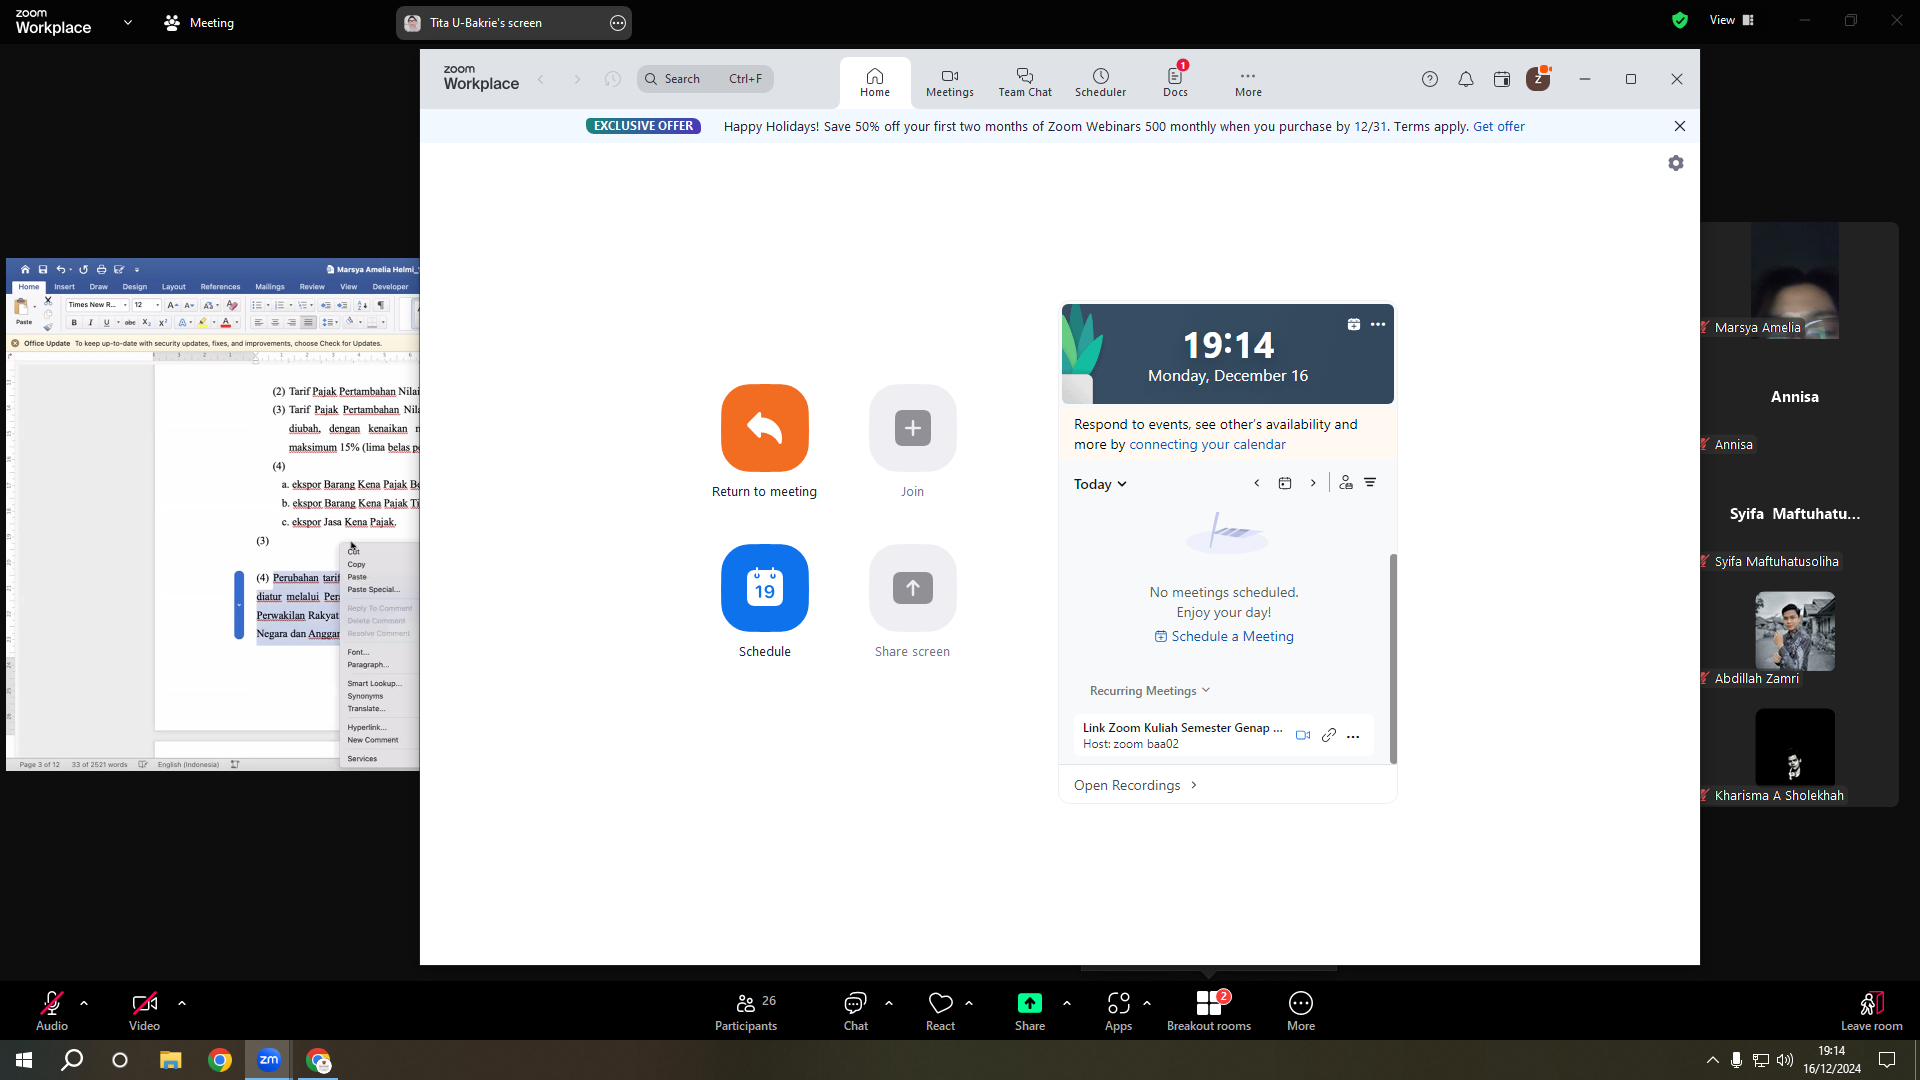Screen dimensions: 1920x1080
Task: Go to the Scheduler tab
Action: (x=1100, y=82)
